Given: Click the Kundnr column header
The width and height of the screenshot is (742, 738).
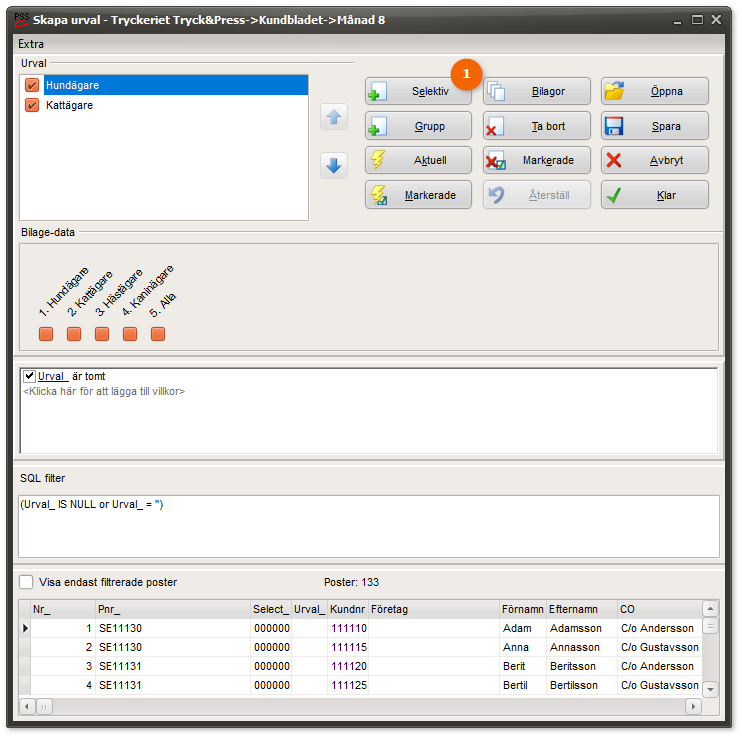Looking at the screenshot, I should [x=348, y=609].
